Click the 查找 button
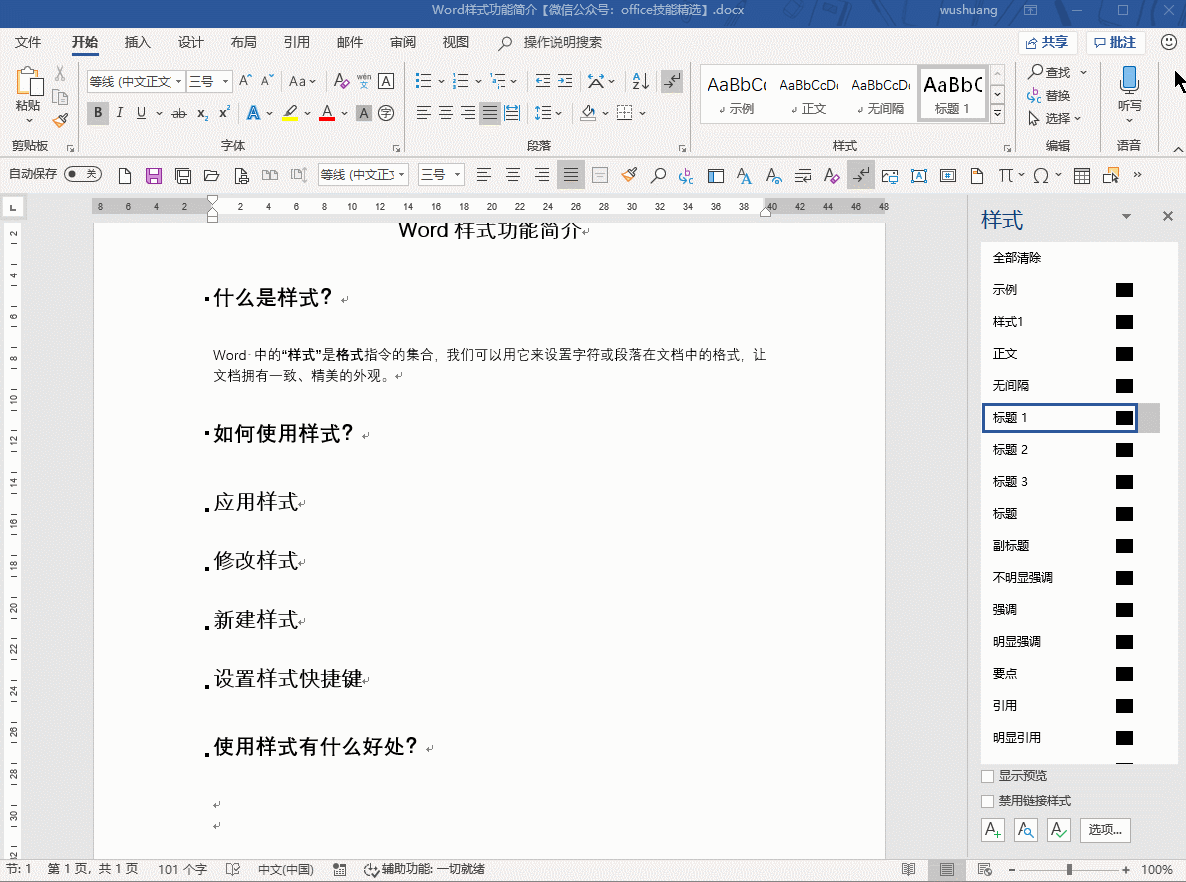Screen dimensions: 1186x882 [x=1049, y=73]
